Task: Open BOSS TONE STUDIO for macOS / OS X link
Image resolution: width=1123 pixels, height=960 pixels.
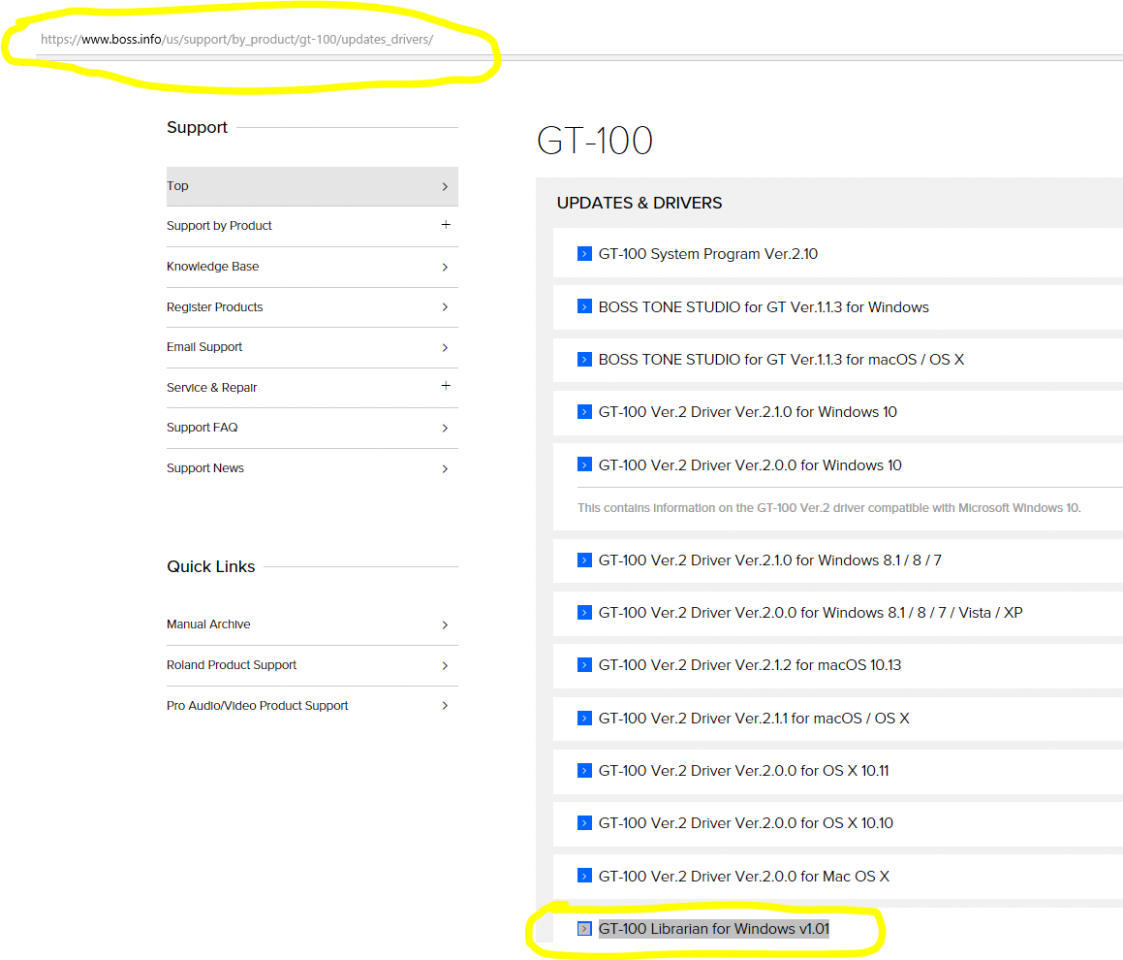Action: 781,359
